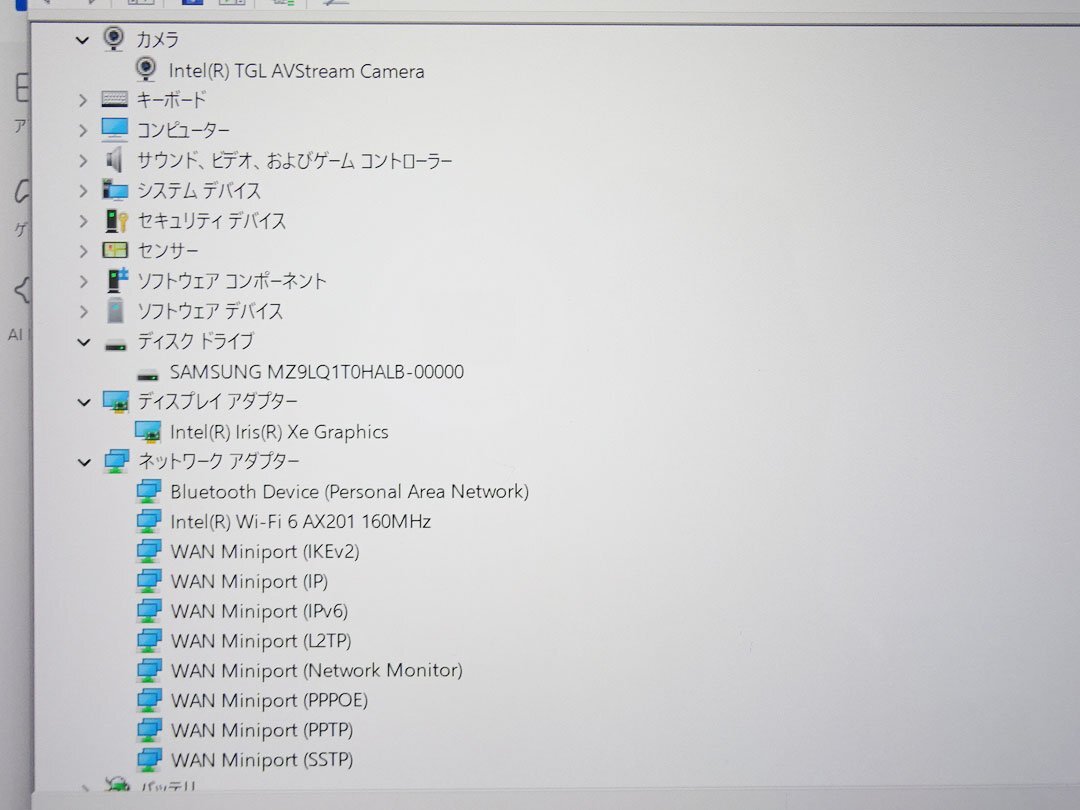Select the キーボード tree label
Image resolution: width=1080 pixels, height=810 pixels.
(171, 100)
